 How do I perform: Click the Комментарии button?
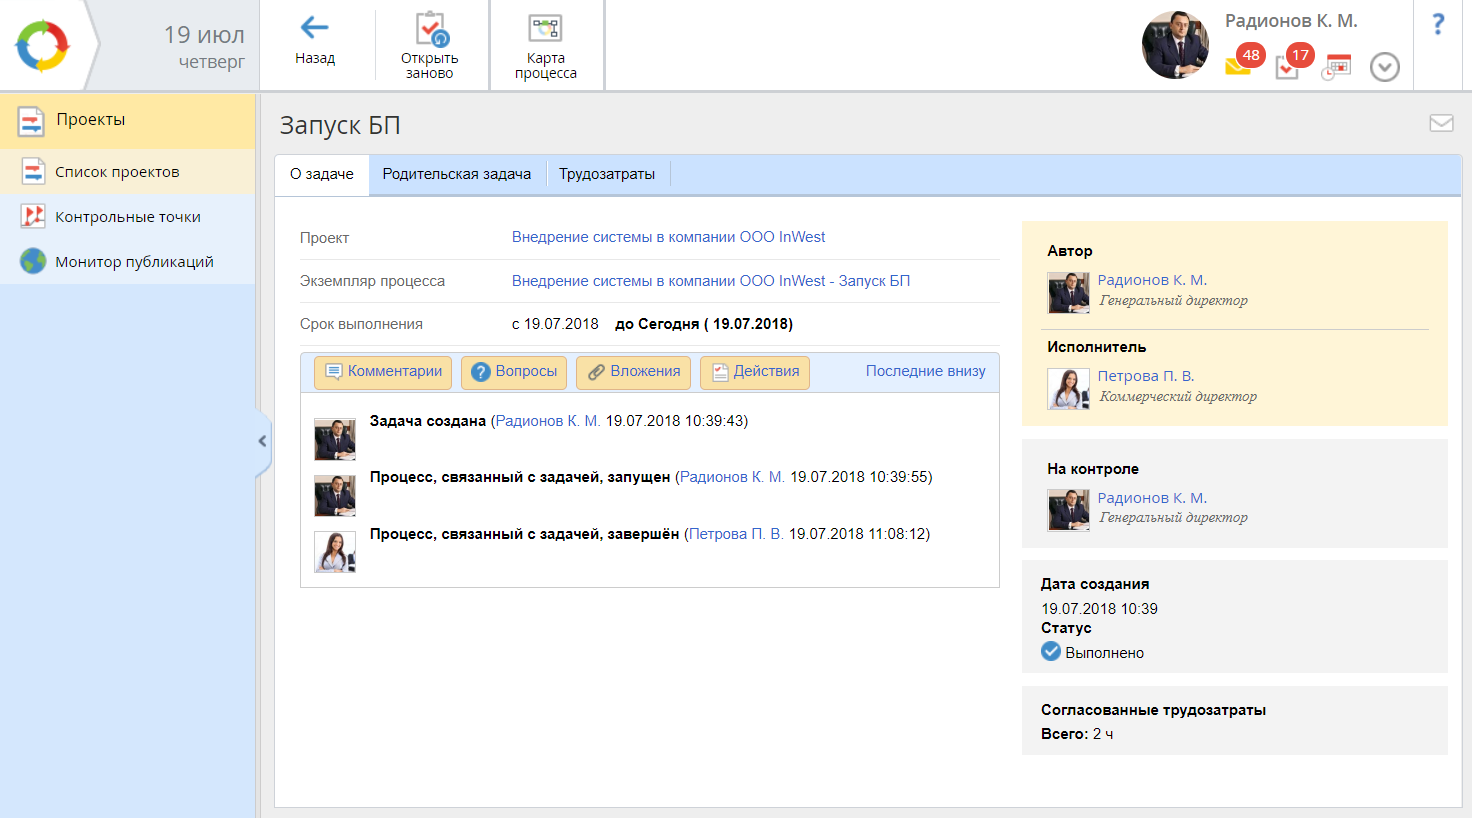[x=383, y=372]
